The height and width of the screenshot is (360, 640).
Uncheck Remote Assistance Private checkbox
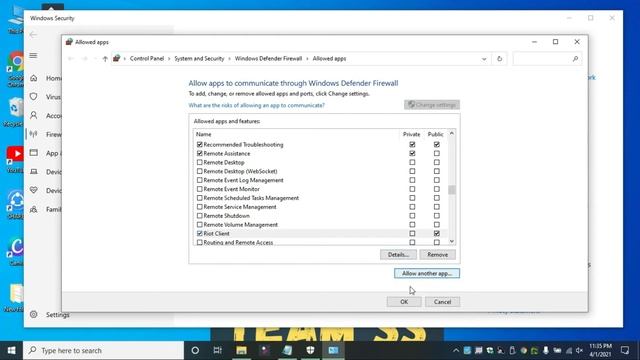pos(412,153)
